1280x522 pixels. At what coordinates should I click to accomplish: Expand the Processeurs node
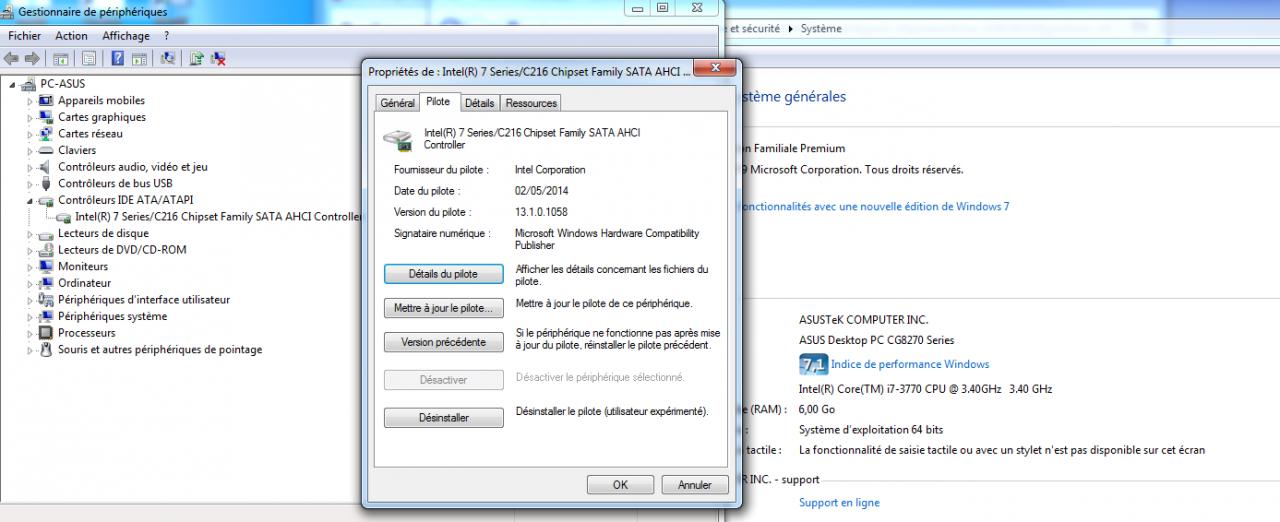pos(30,333)
